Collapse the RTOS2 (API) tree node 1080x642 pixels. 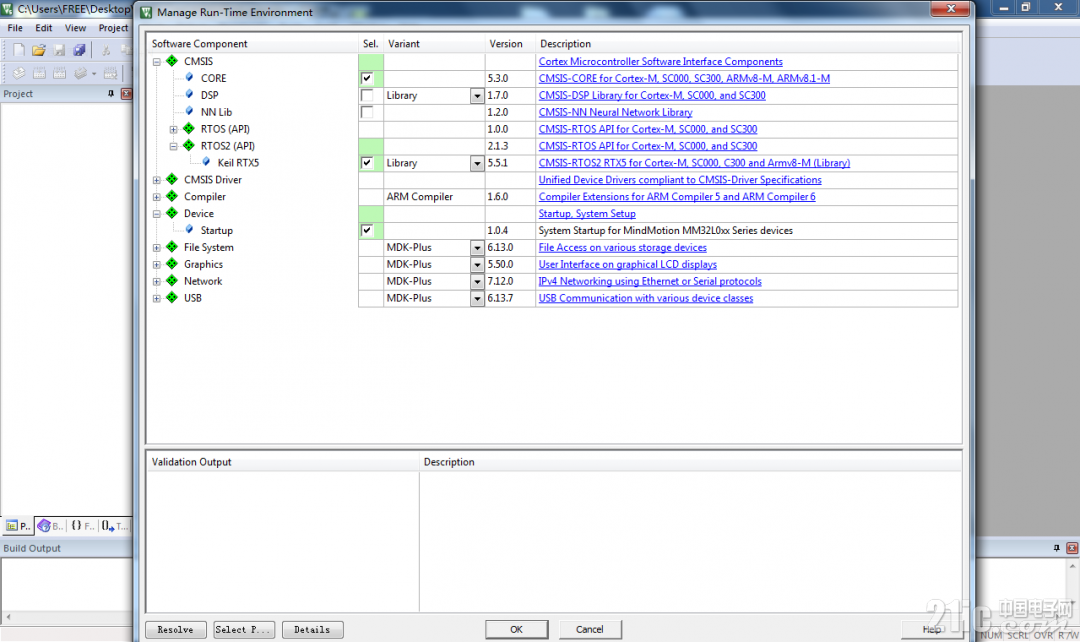coord(174,146)
